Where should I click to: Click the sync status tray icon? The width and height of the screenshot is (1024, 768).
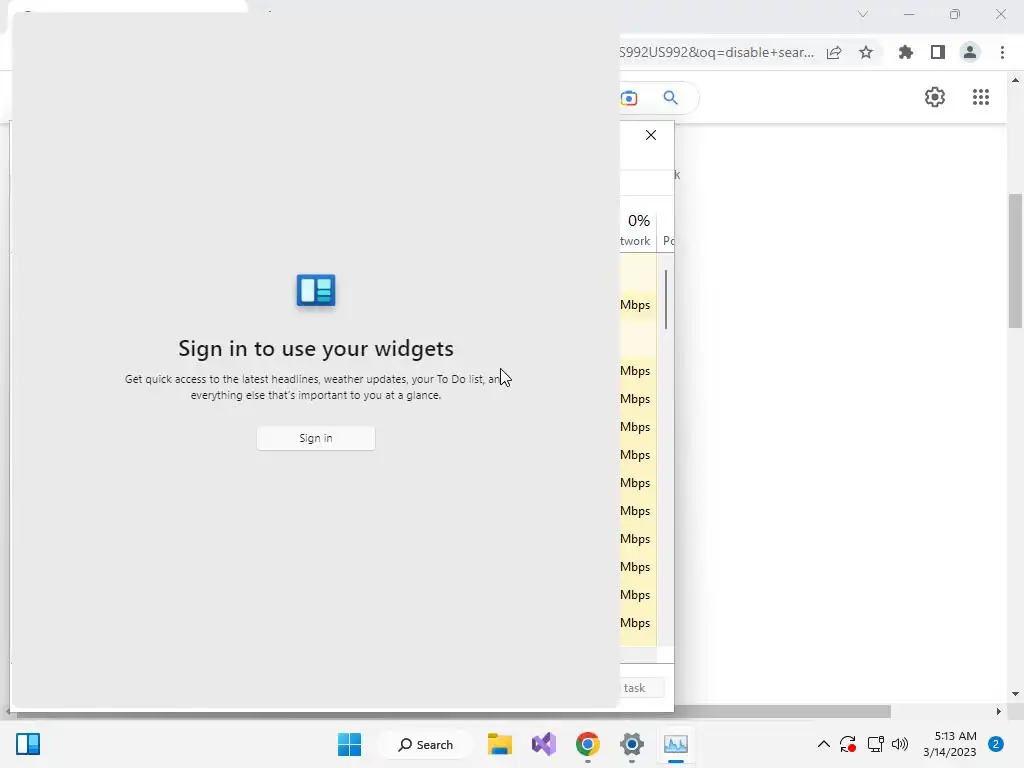(848, 744)
